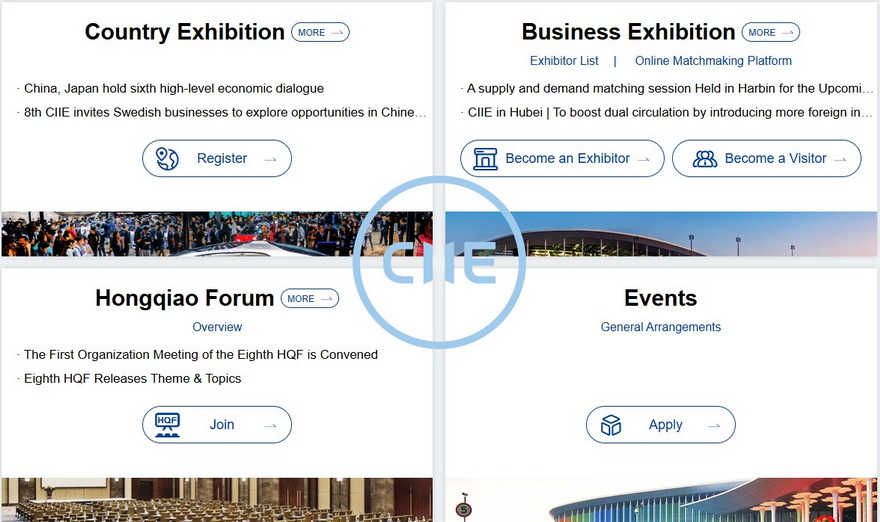This screenshot has width=880, height=522.
Task: Click the crowded exhibition hall photo
Action: tap(180, 234)
